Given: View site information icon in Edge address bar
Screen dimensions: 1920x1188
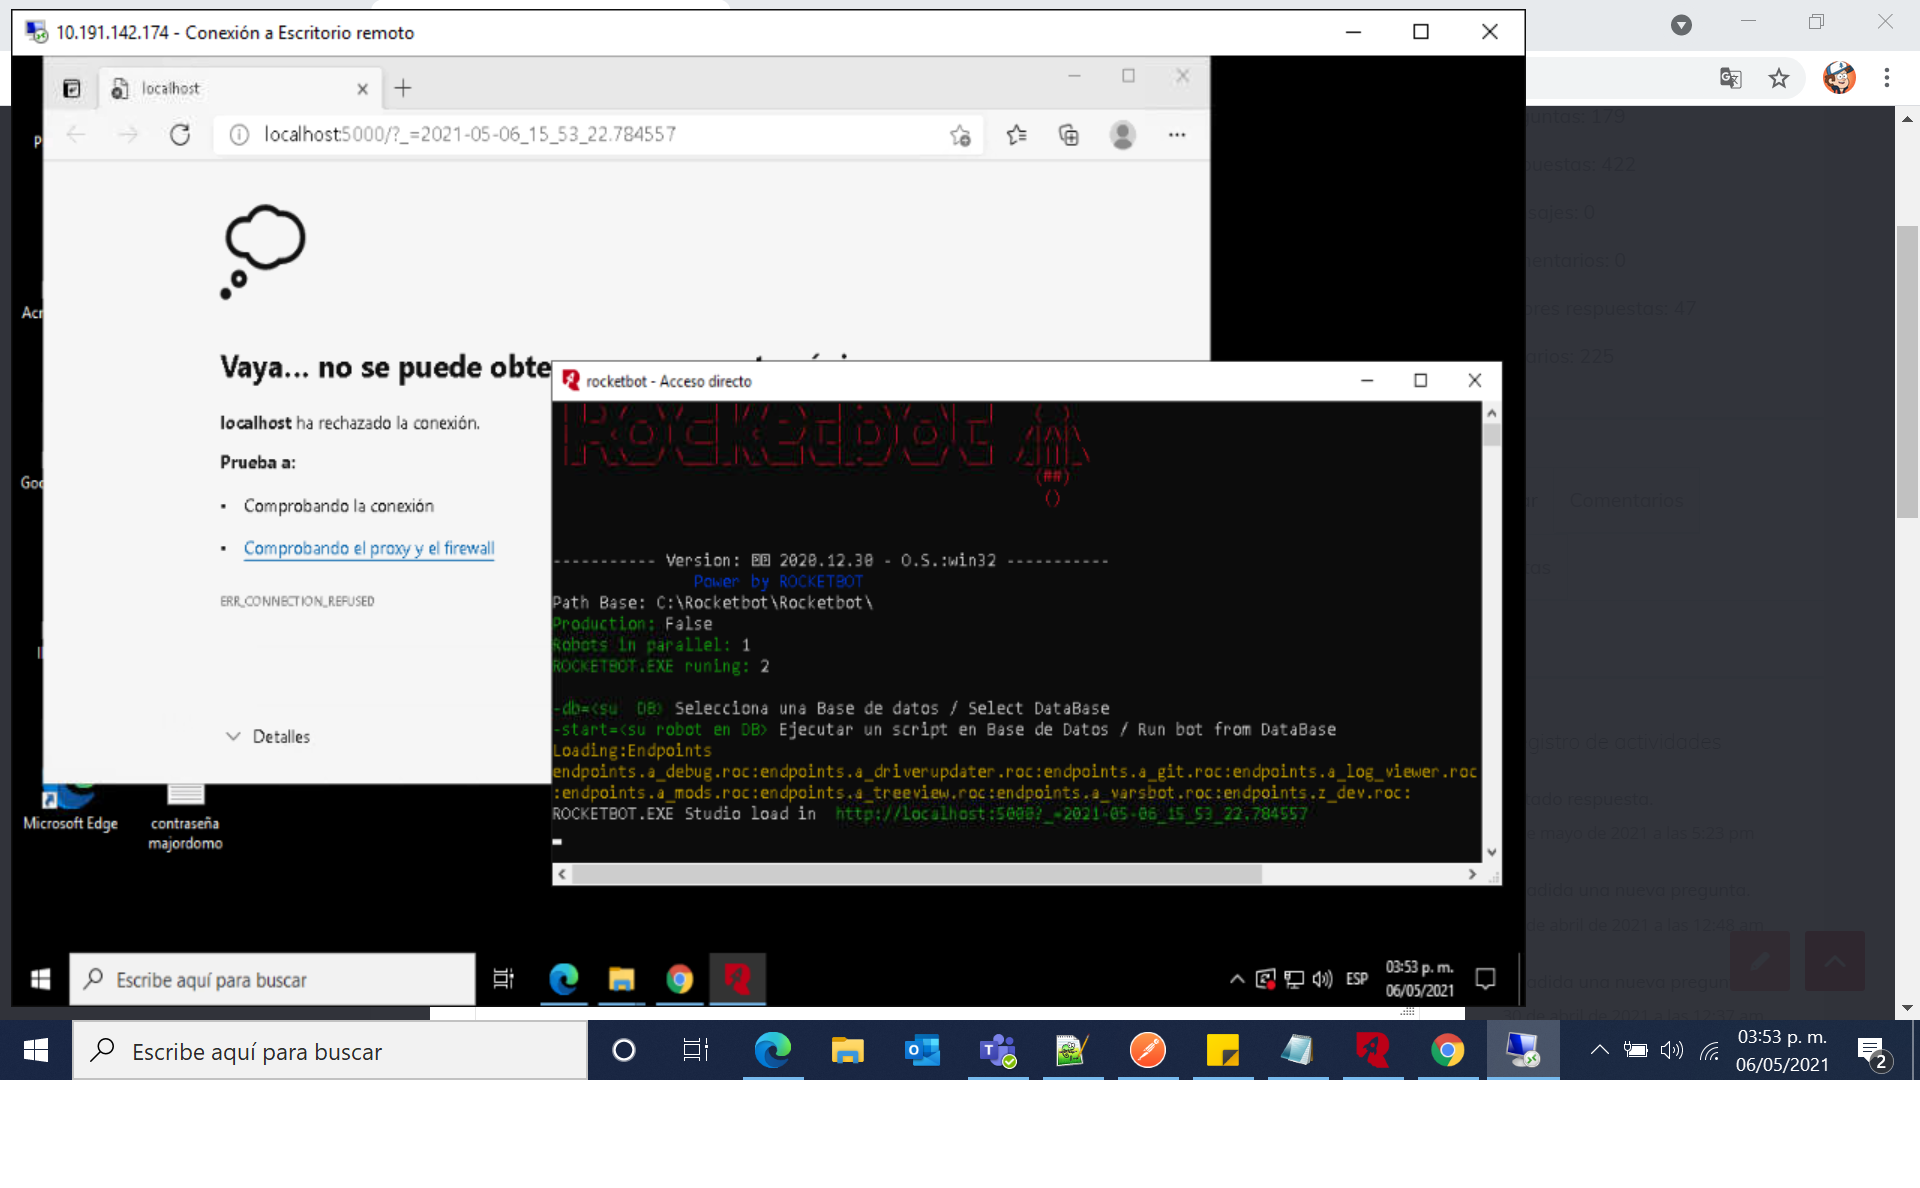Looking at the screenshot, I should point(239,135).
